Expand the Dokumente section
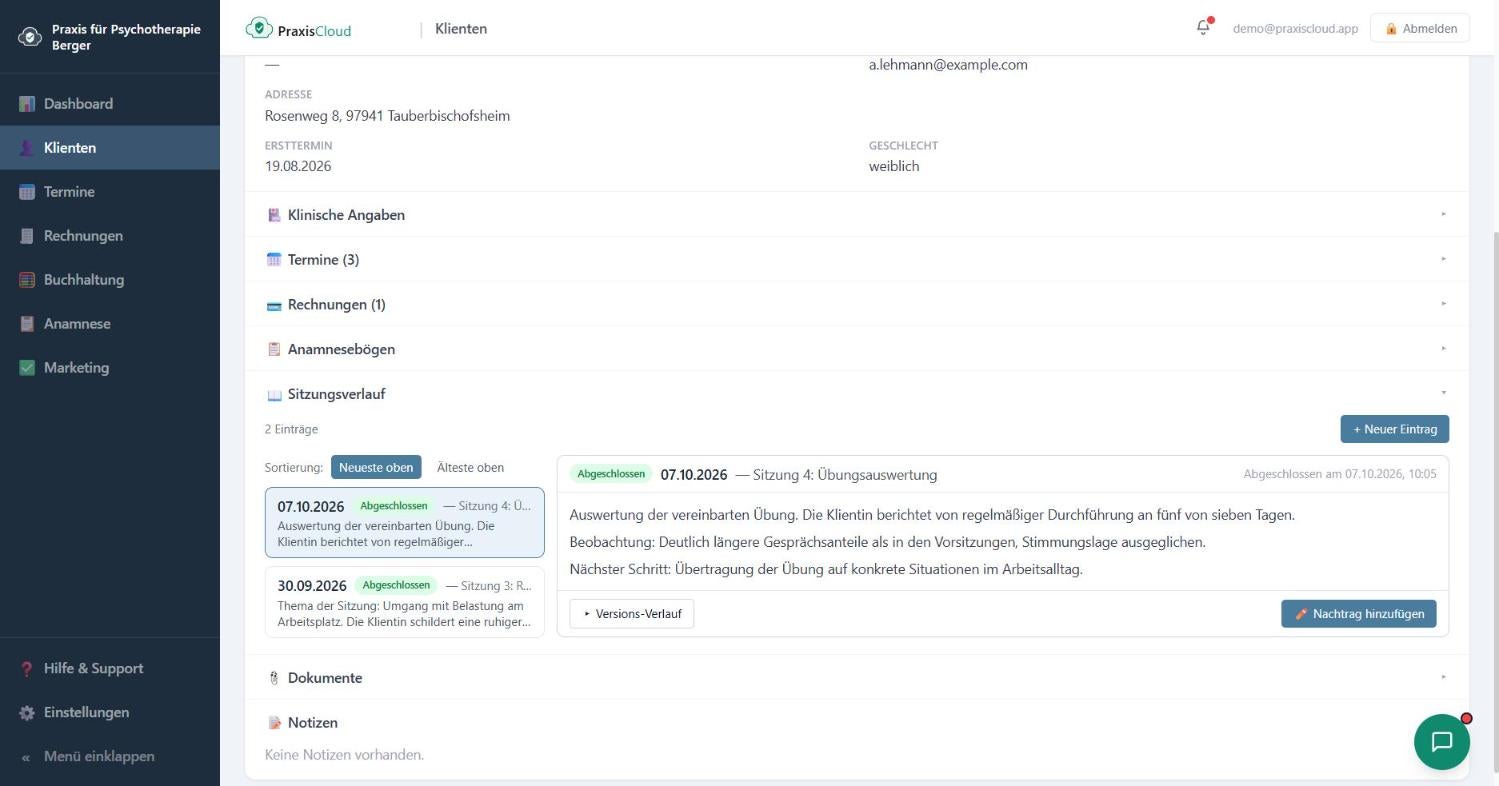The height and width of the screenshot is (786, 1499). pos(856,677)
